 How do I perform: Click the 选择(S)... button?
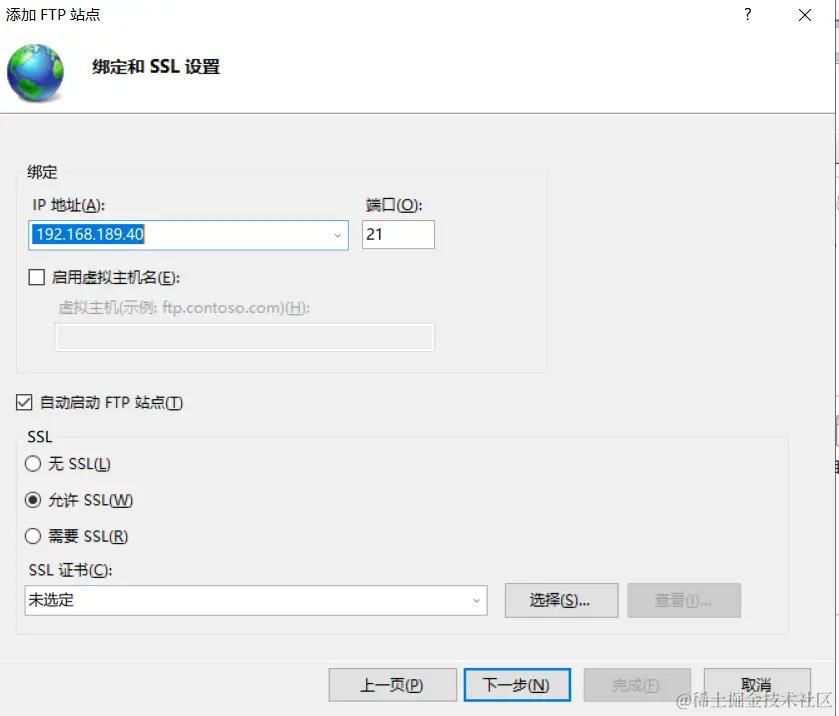coord(561,600)
